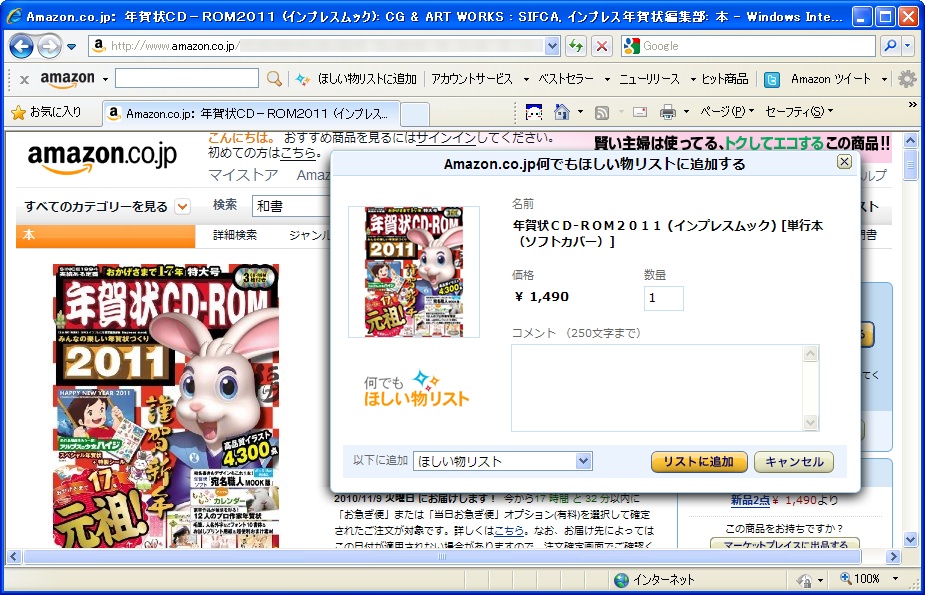
Task: Click the マーケットプレイスに出品する button
Action: [x=785, y=544]
